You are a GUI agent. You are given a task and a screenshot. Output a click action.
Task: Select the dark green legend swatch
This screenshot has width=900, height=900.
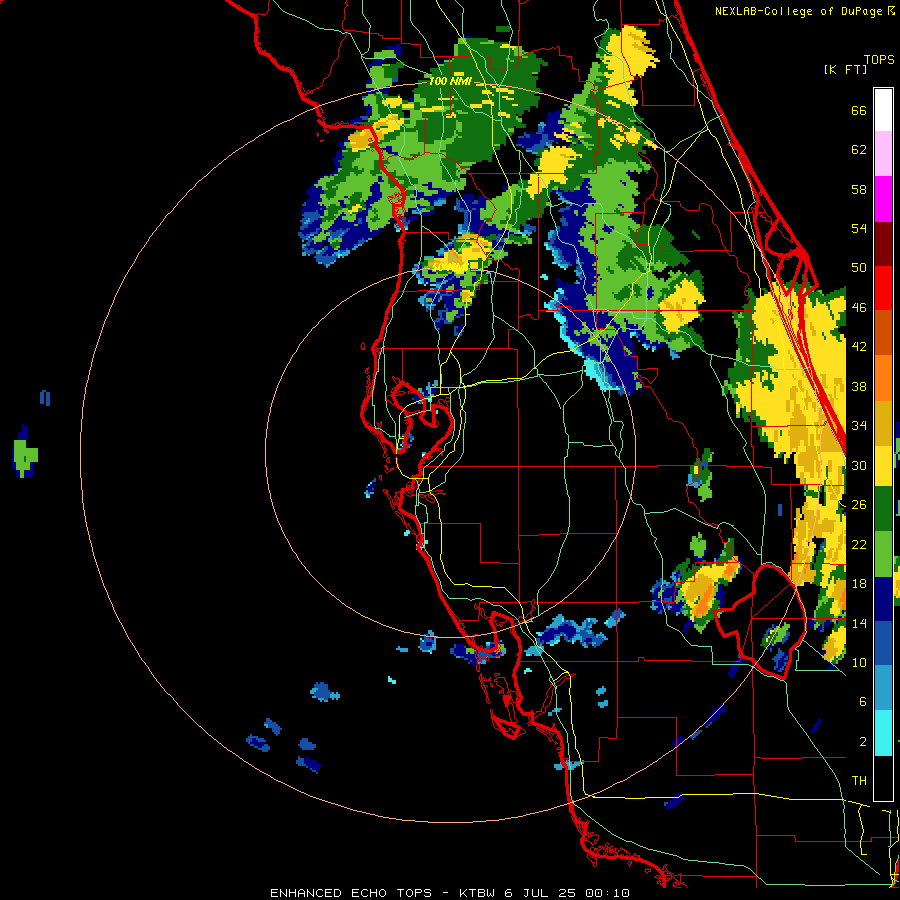883,509
